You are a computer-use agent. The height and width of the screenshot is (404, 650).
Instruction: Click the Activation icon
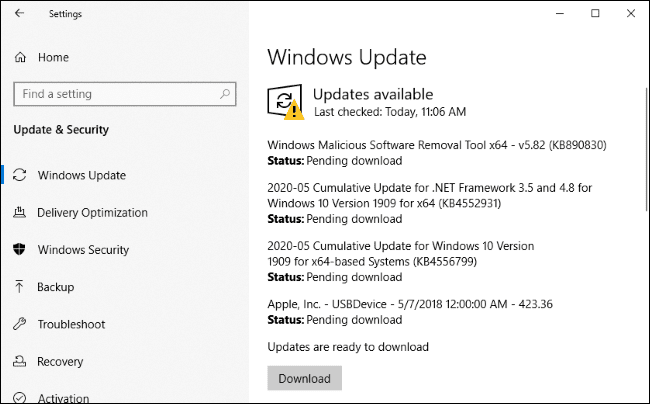tap(20, 398)
